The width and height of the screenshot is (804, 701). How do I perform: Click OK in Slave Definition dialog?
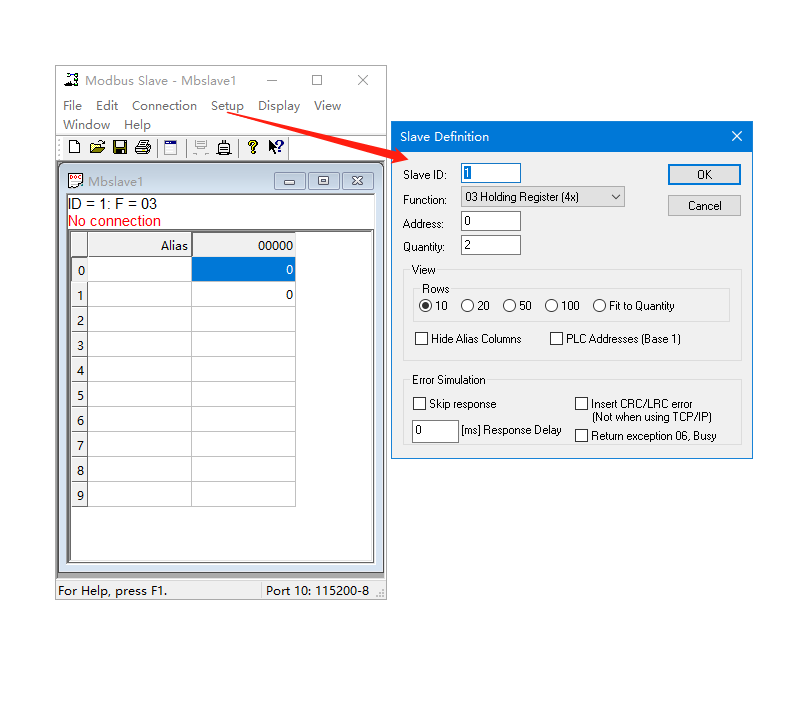click(704, 175)
